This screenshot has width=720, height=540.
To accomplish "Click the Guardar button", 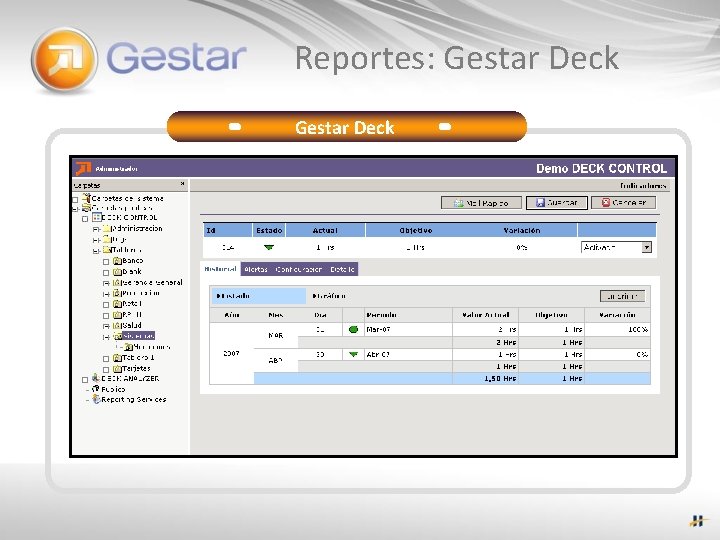I will click(557, 202).
